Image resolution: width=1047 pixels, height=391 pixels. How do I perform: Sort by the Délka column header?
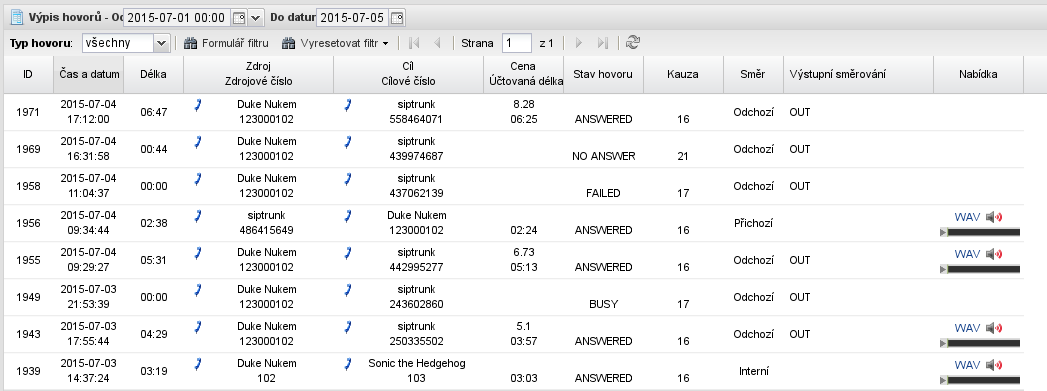coord(154,74)
